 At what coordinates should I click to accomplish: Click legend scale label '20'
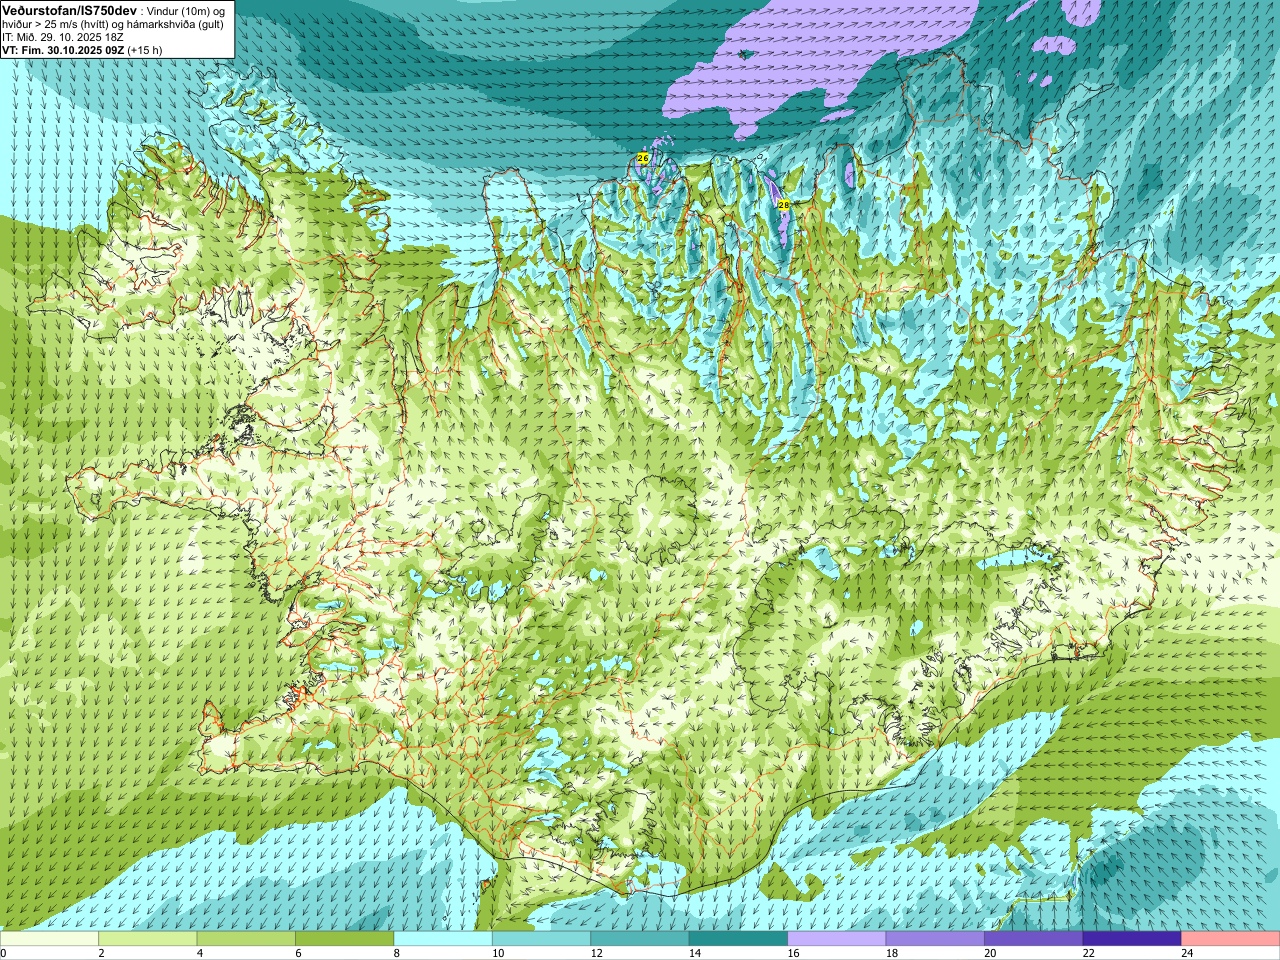point(989,953)
